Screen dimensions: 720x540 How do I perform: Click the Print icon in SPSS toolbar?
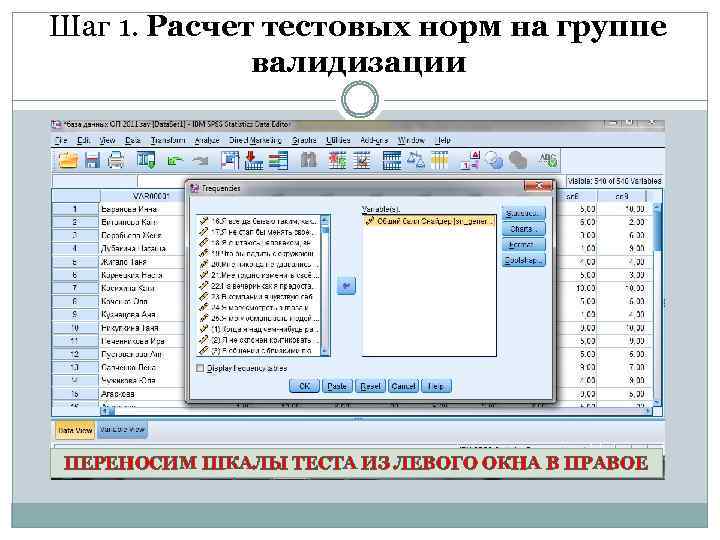[116, 161]
